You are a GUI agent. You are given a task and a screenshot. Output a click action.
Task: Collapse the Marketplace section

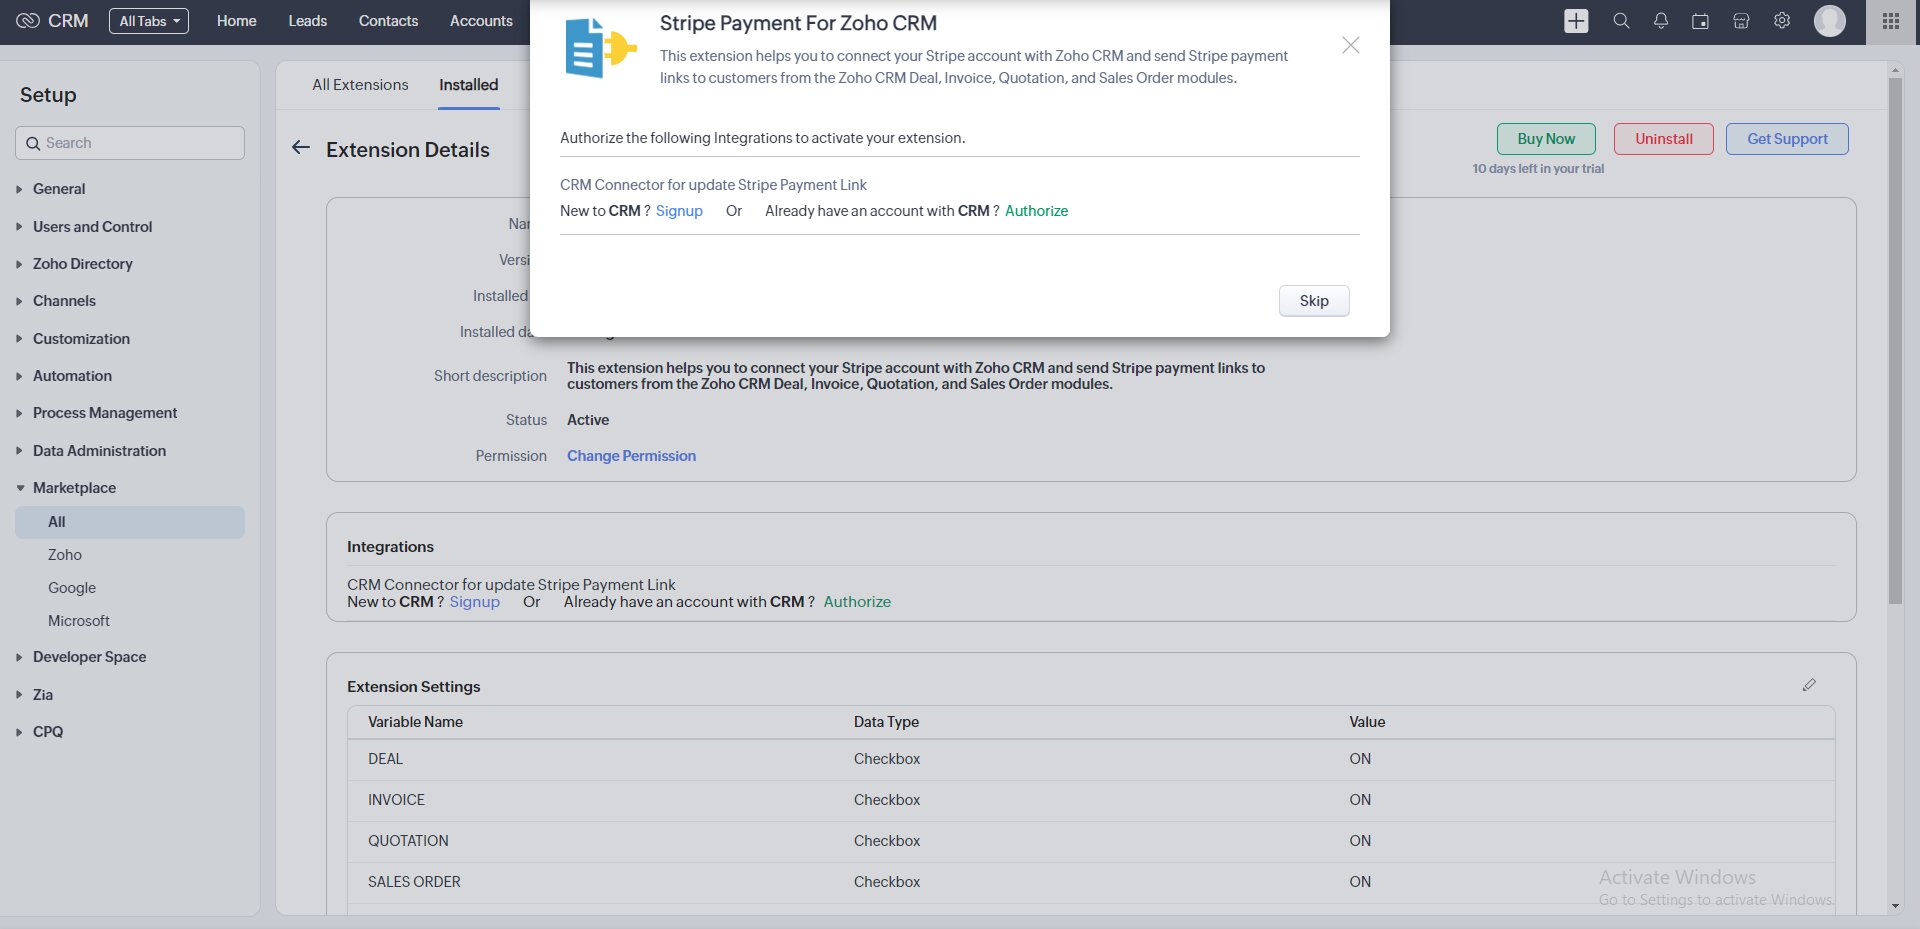(74, 488)
